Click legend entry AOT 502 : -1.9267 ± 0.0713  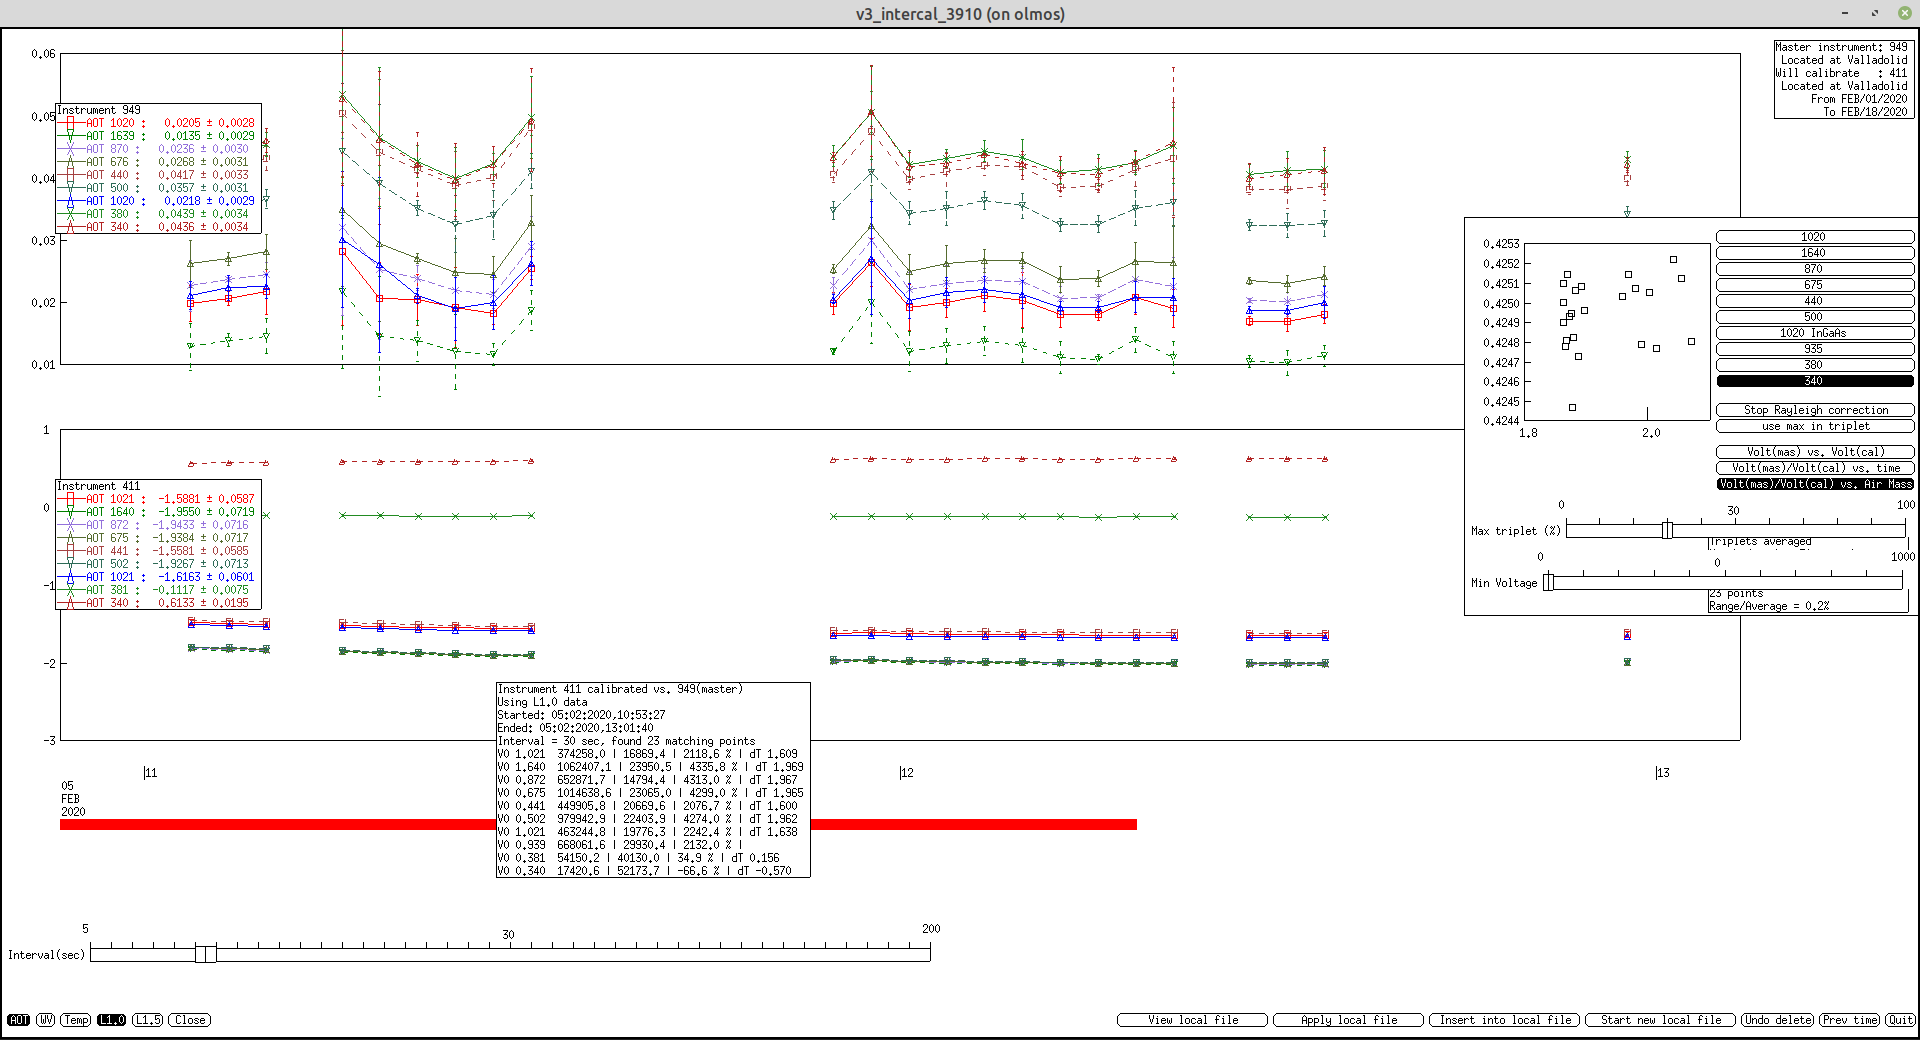(x=158, y=564)
